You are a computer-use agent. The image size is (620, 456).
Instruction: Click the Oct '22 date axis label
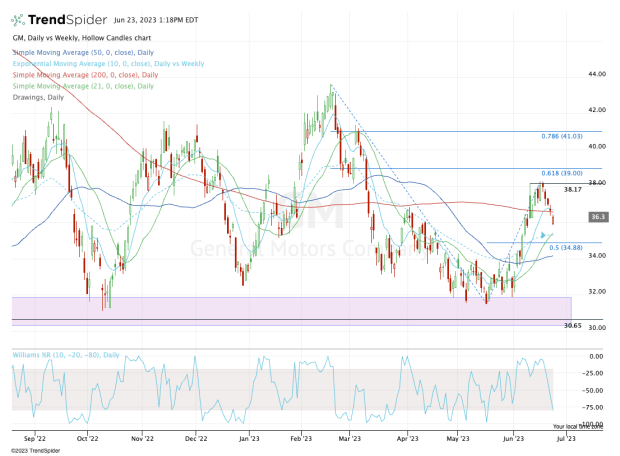click(x=86, y=438)
